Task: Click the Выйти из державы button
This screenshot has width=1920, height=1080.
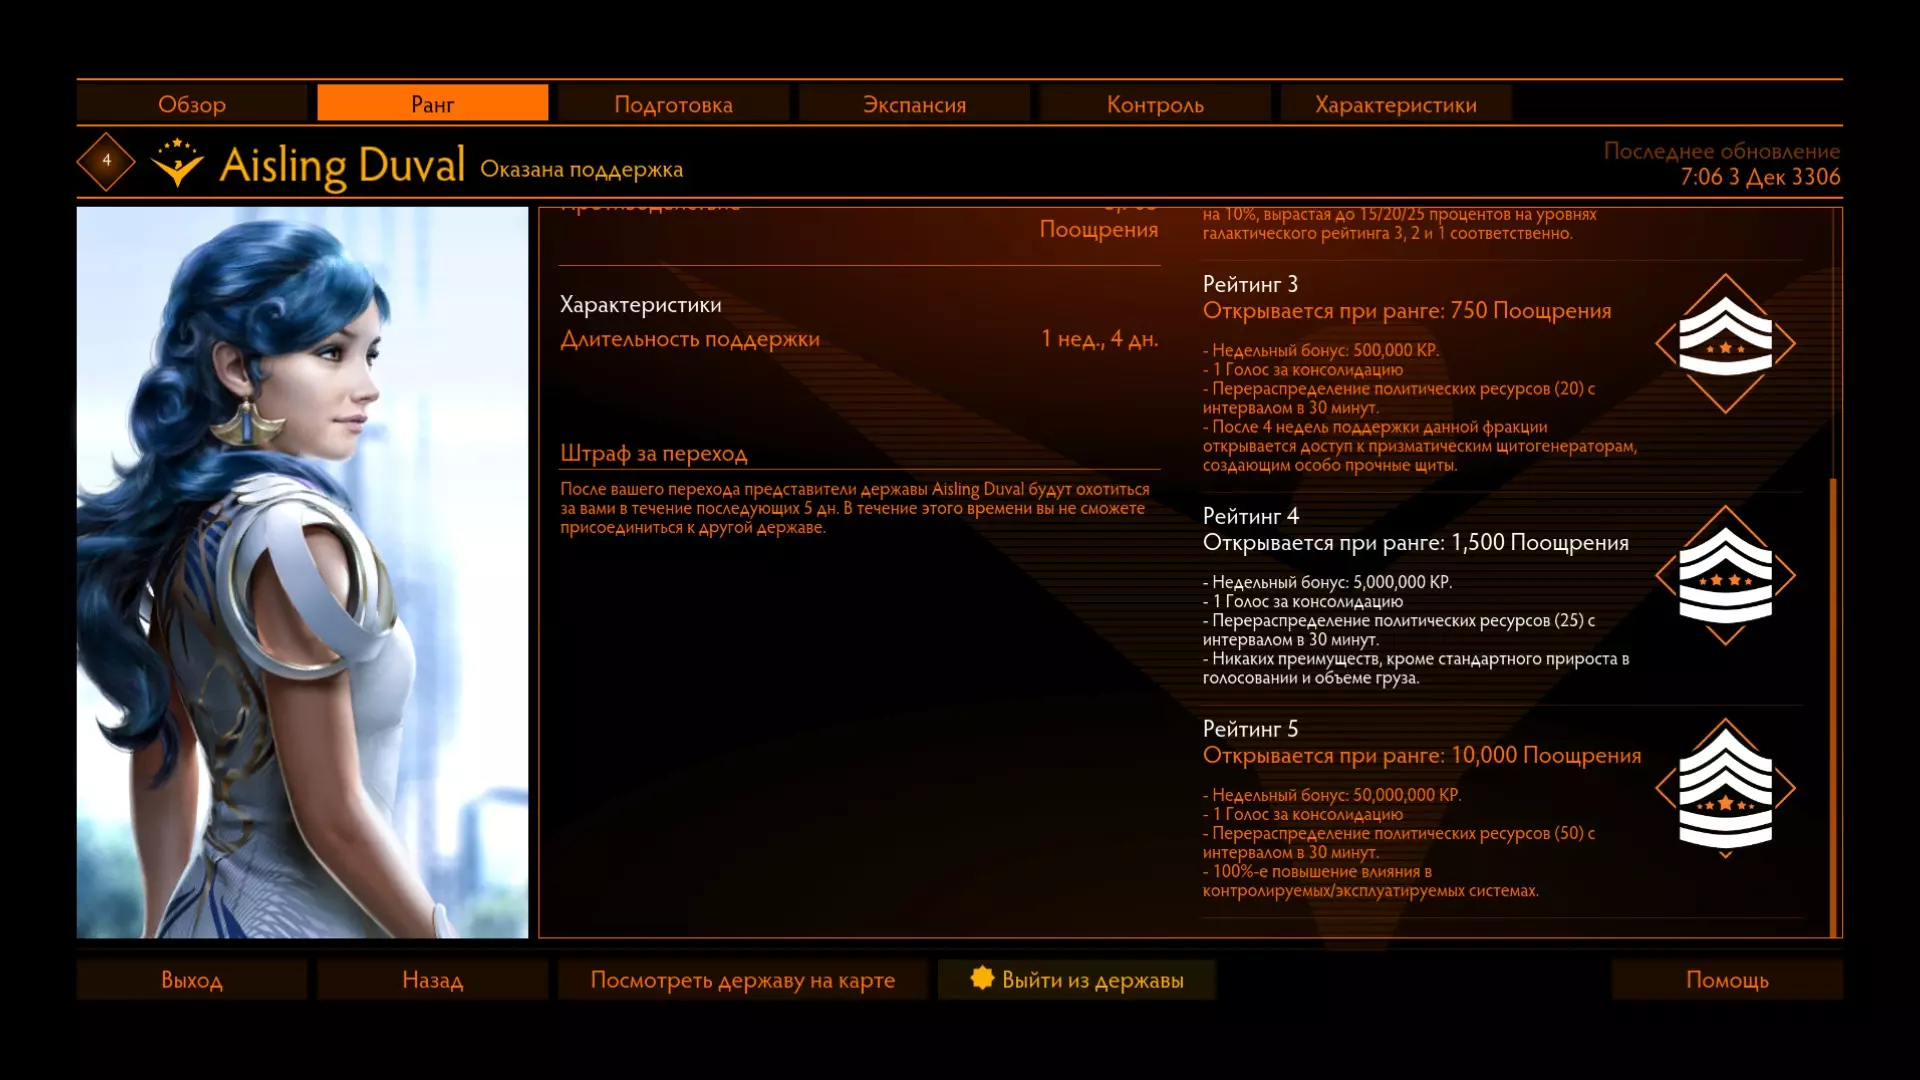Action: click(x=1092, y=980)
